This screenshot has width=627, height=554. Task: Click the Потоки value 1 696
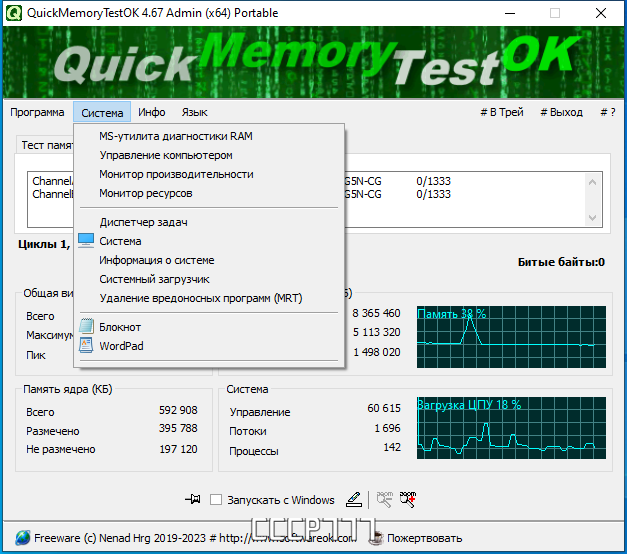(x=387, y=428)
